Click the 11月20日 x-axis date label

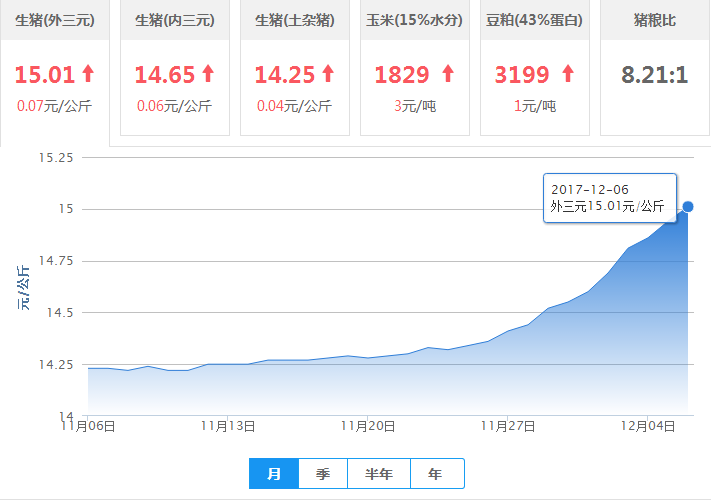pos(368,425)
